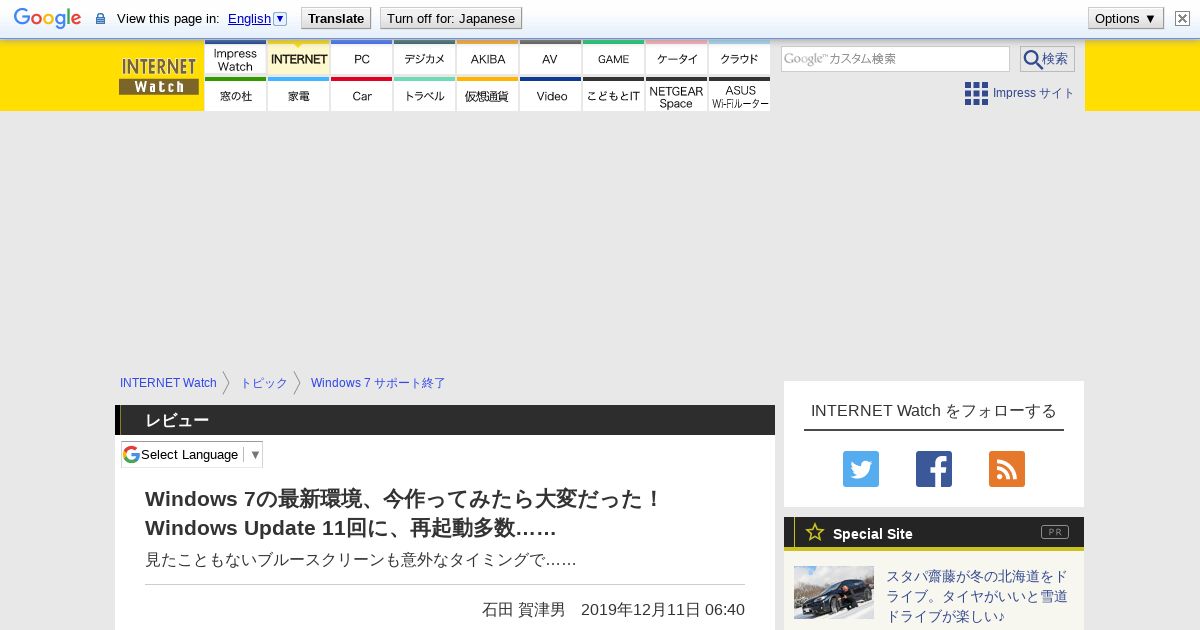Open the AV nav tab

pyautogui.click(x=550, y=58)
